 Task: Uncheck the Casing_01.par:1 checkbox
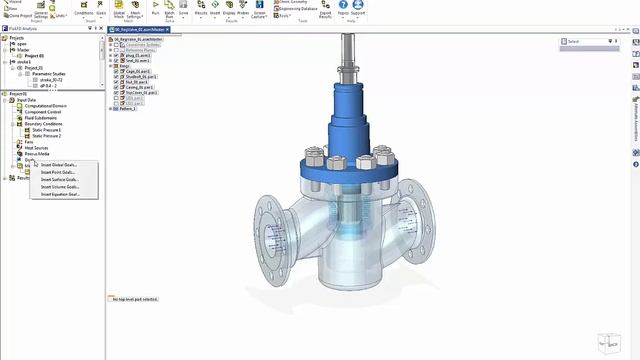(116, 87)
